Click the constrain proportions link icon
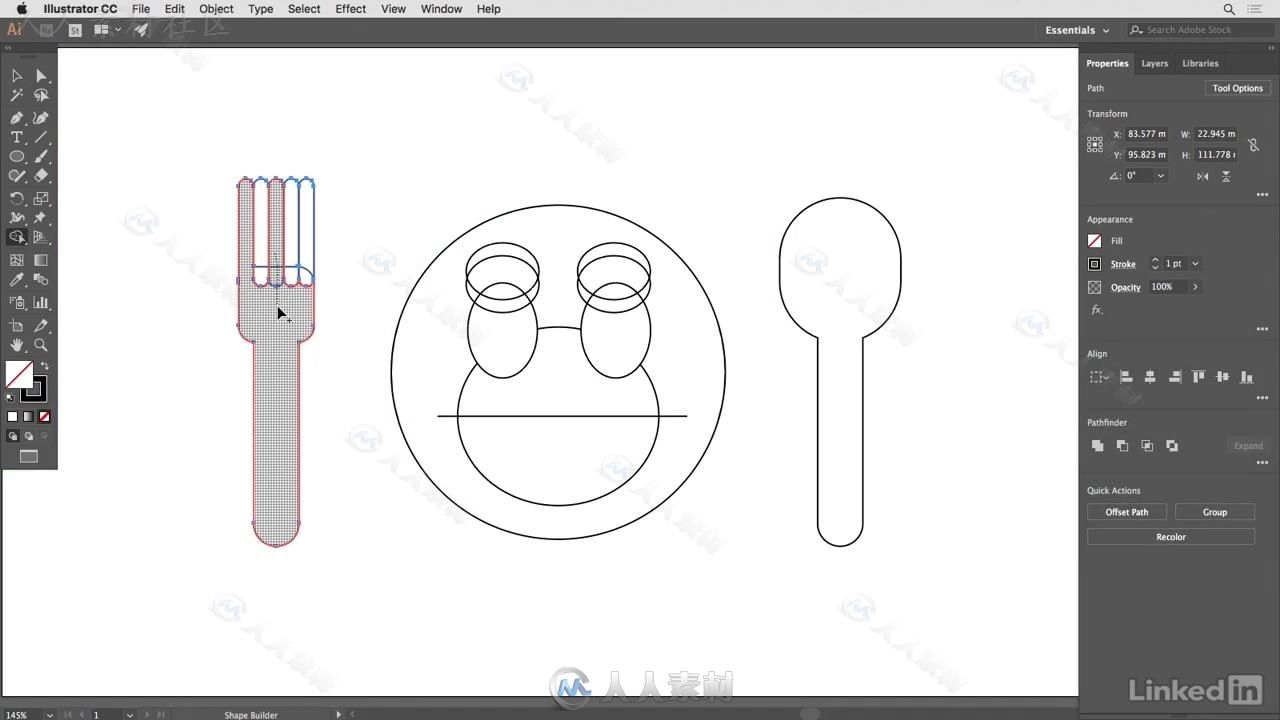The height and width of the screenshot is (720, 1280). 1253,144
